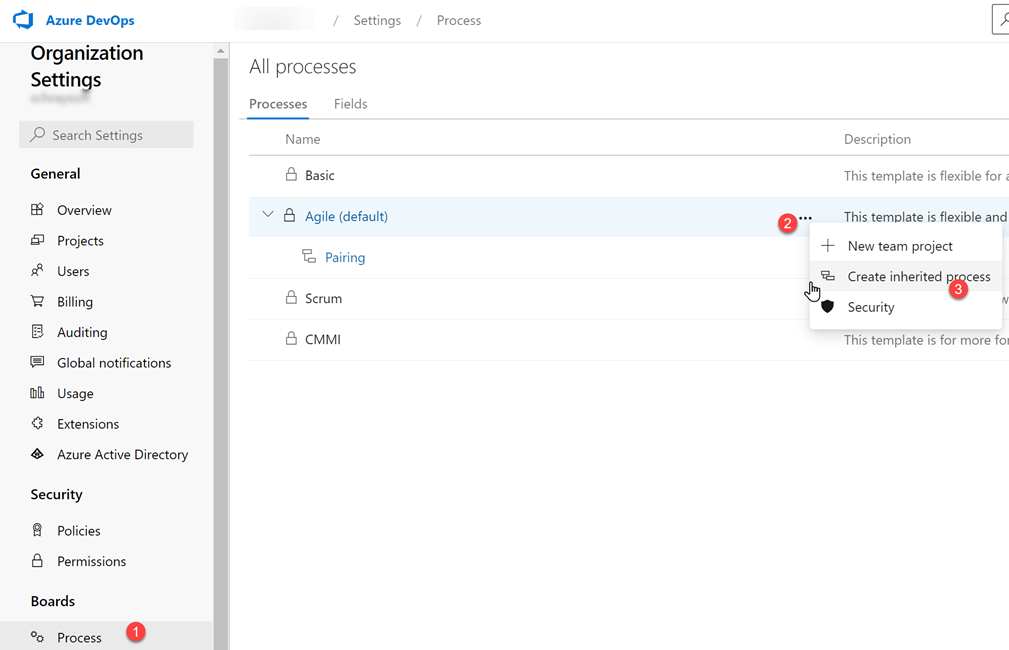Select Create inherited process menu item
The image size is (1009, 650).
pos(906,276)
